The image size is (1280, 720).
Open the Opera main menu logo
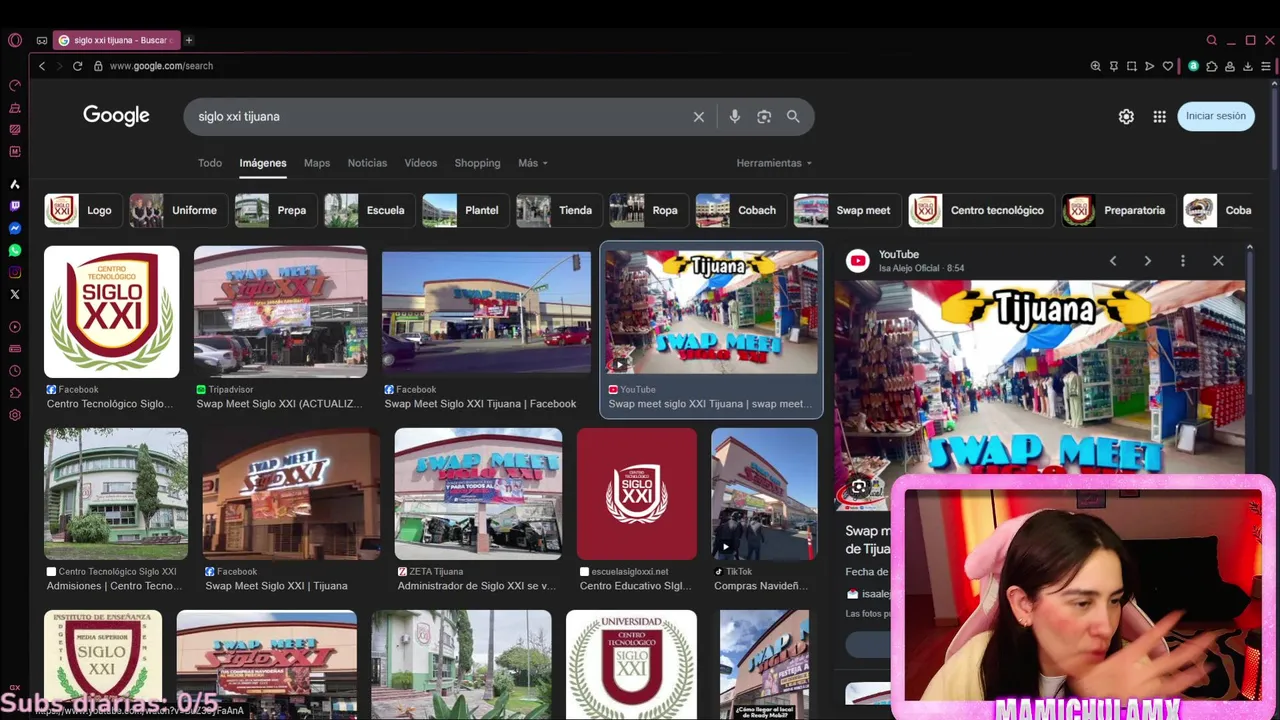[14, 40]
